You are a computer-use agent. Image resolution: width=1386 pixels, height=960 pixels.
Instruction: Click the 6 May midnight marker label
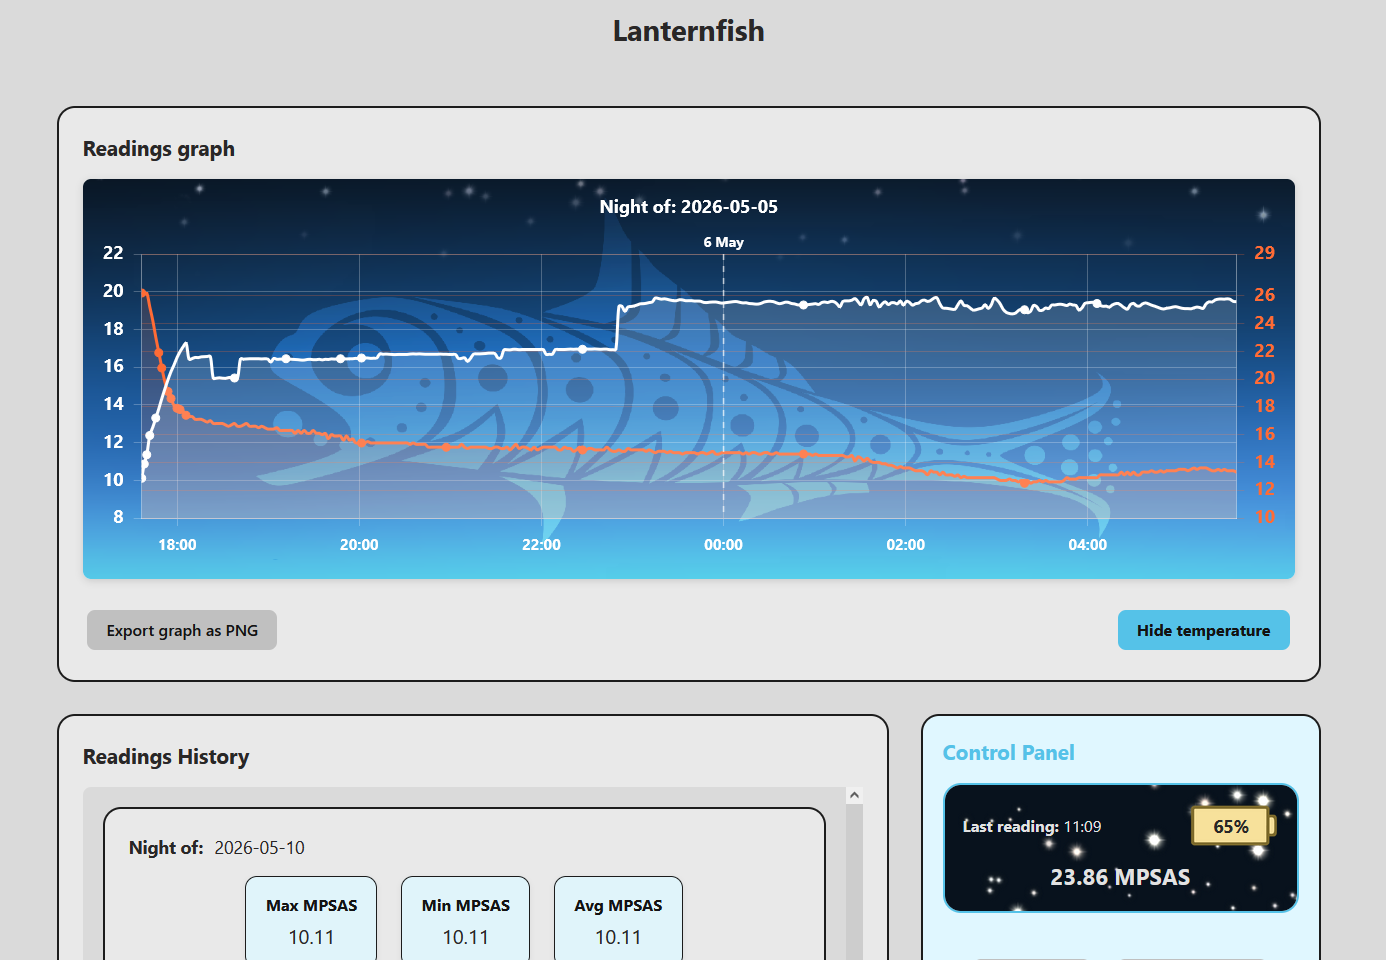tap(723, 242)
